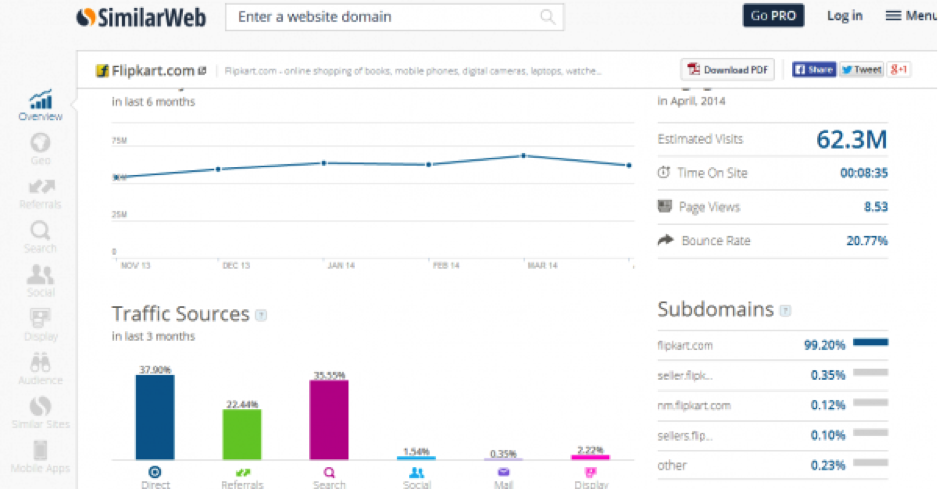Tweet this page
Image resolution: width=938 pixels, height=490 pixels.
tap(861, 70)
